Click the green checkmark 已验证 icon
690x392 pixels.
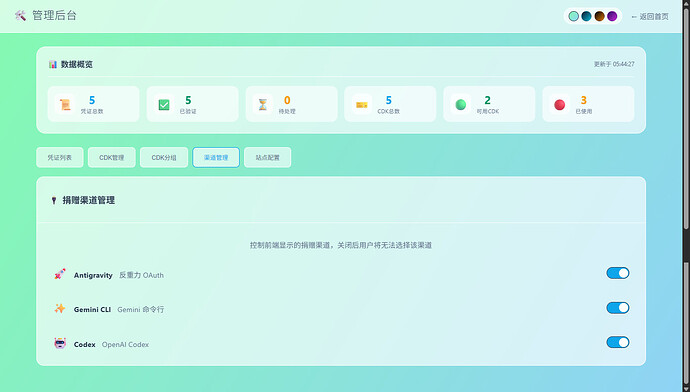coord(164,104)
